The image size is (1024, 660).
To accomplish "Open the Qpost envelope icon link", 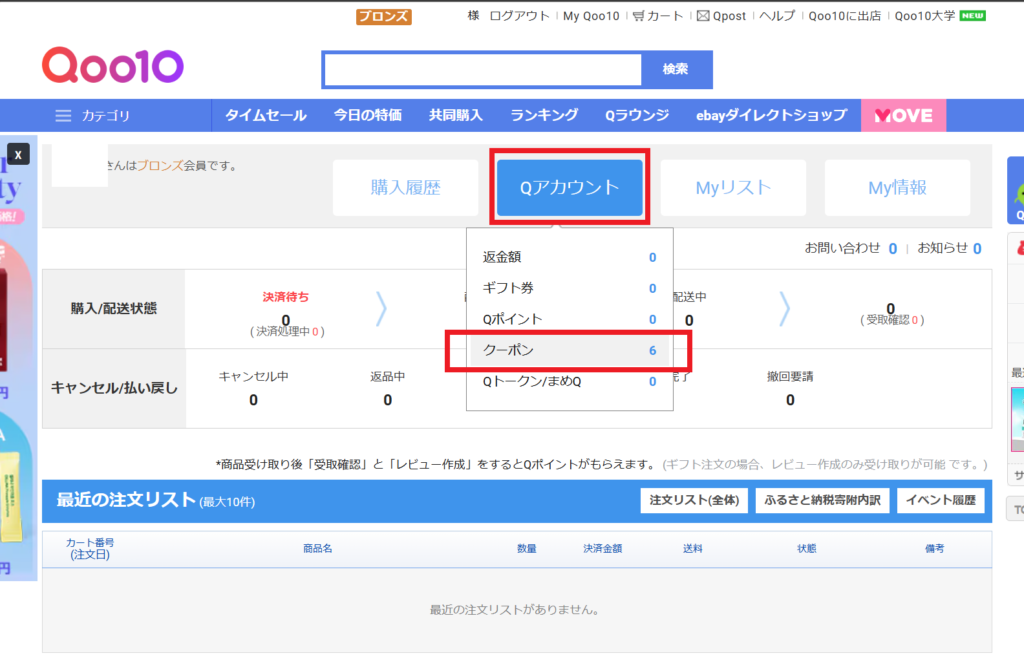I will pos(703,16).
